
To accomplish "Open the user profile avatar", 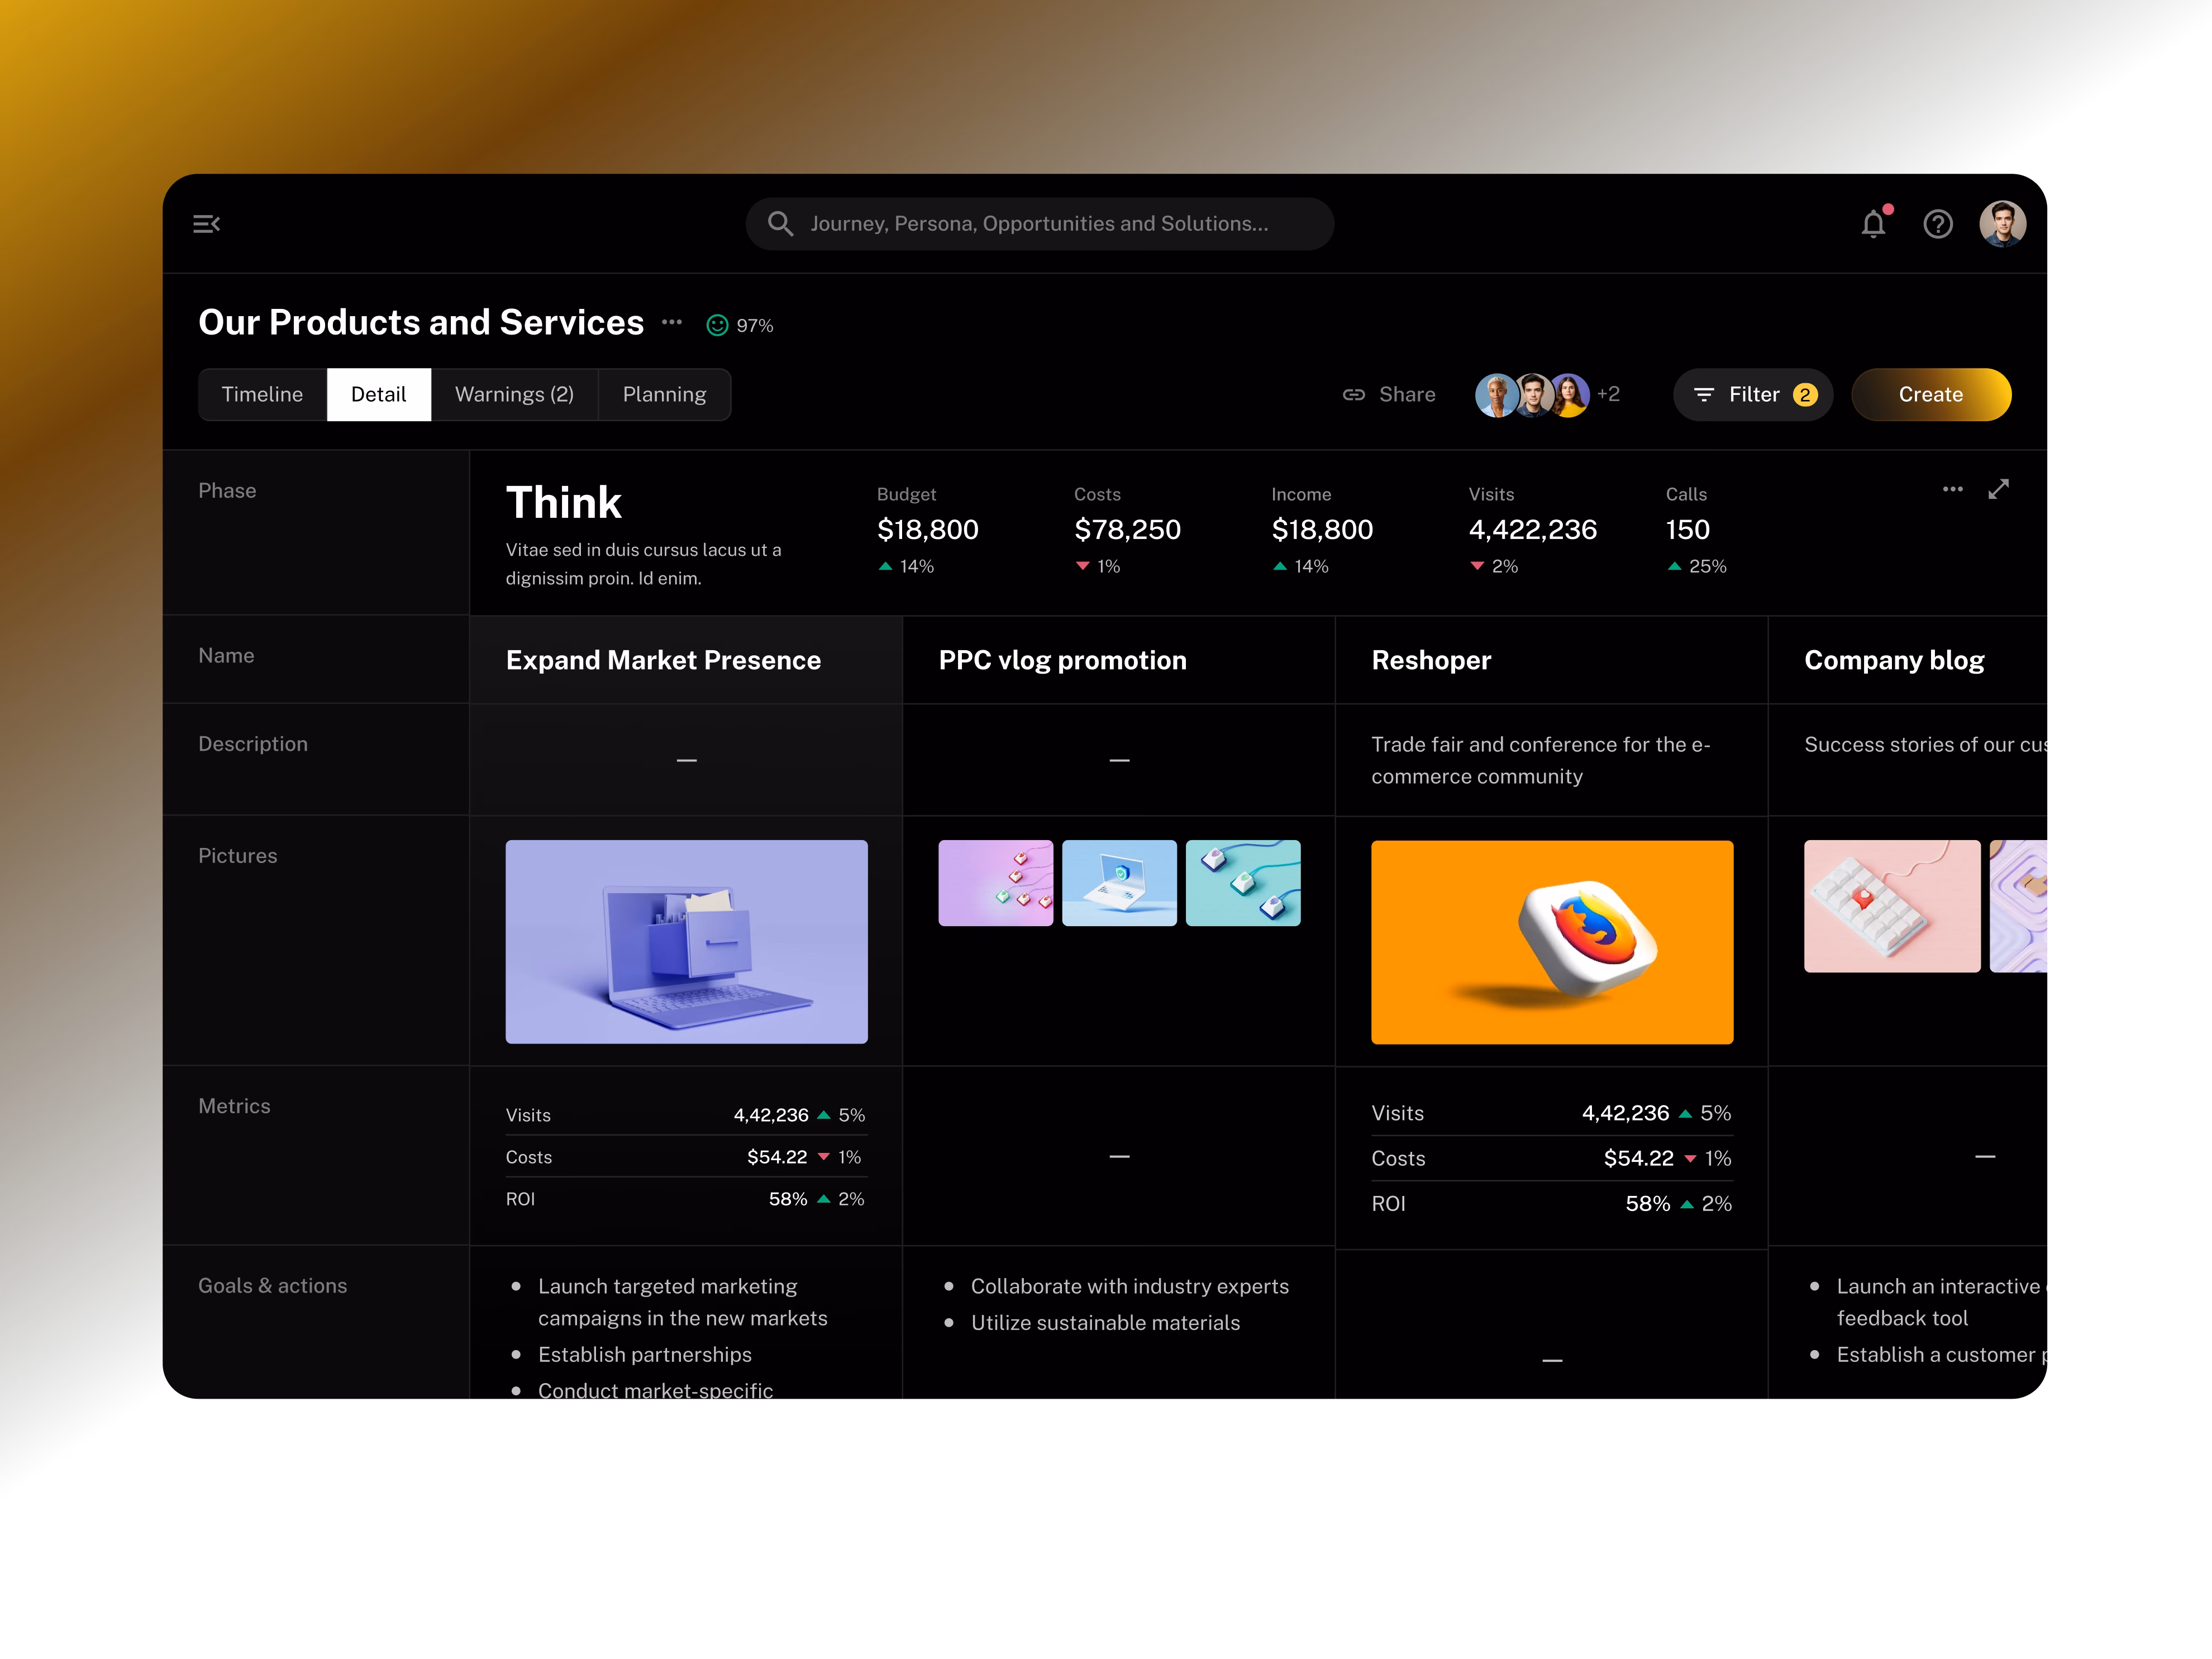I will click(2002, 224).
